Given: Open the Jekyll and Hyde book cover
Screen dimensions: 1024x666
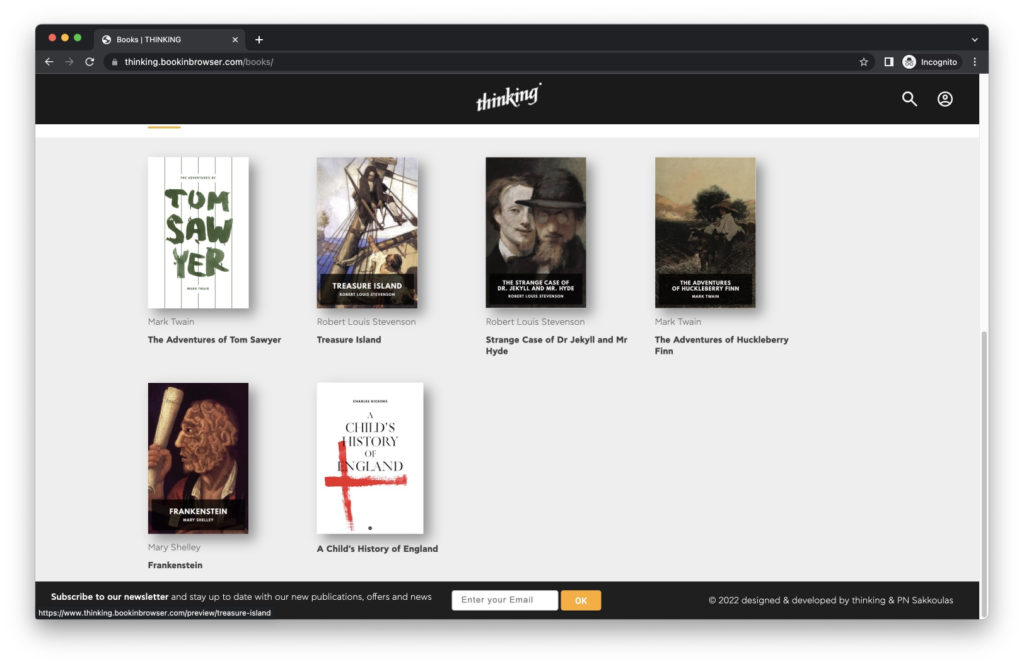Looking at the screenshot, I should 536,232.
